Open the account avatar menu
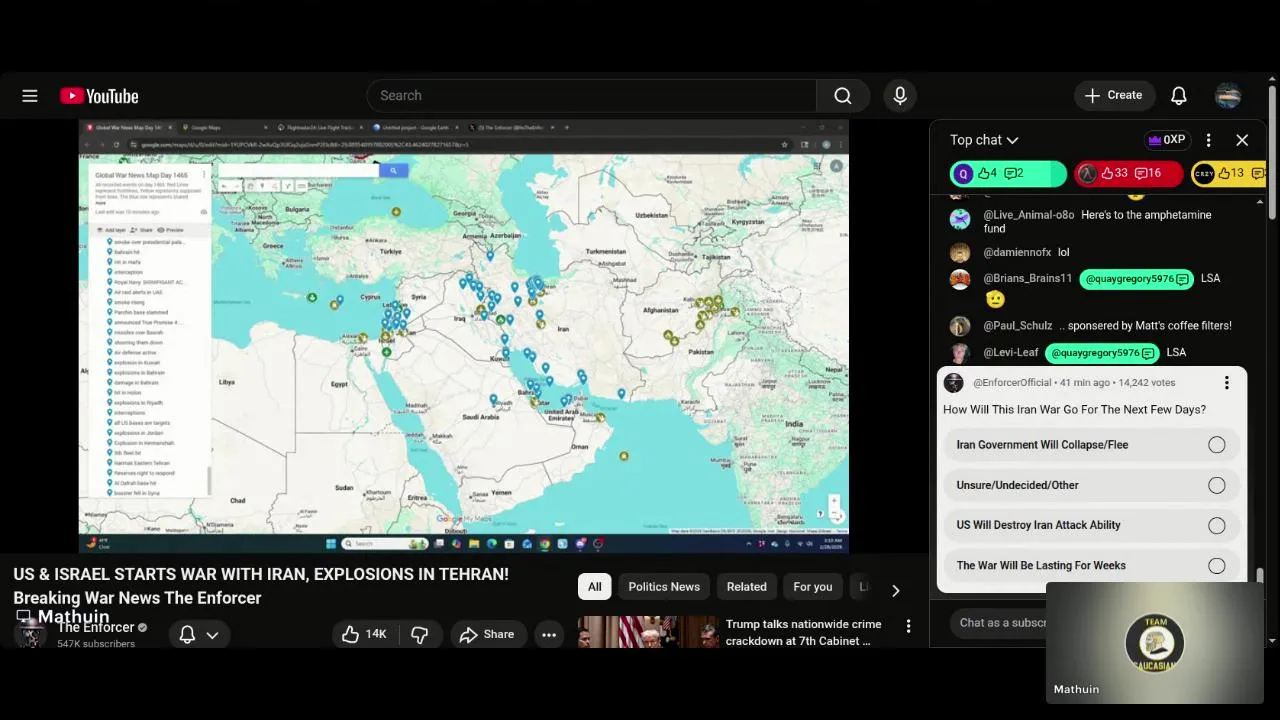This screenshot has width=1280, height=720. (1228, 96)
